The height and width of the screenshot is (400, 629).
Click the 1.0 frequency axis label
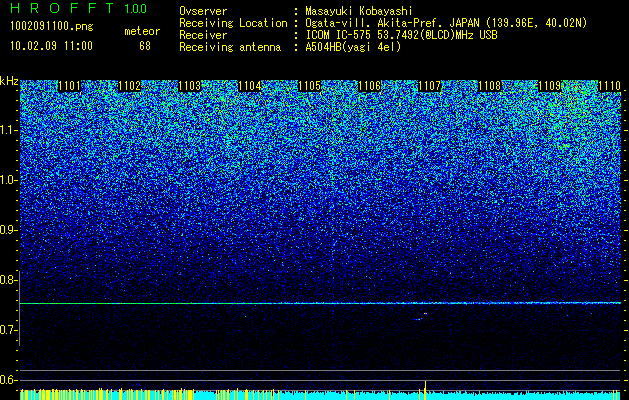(x=9, y=180)
